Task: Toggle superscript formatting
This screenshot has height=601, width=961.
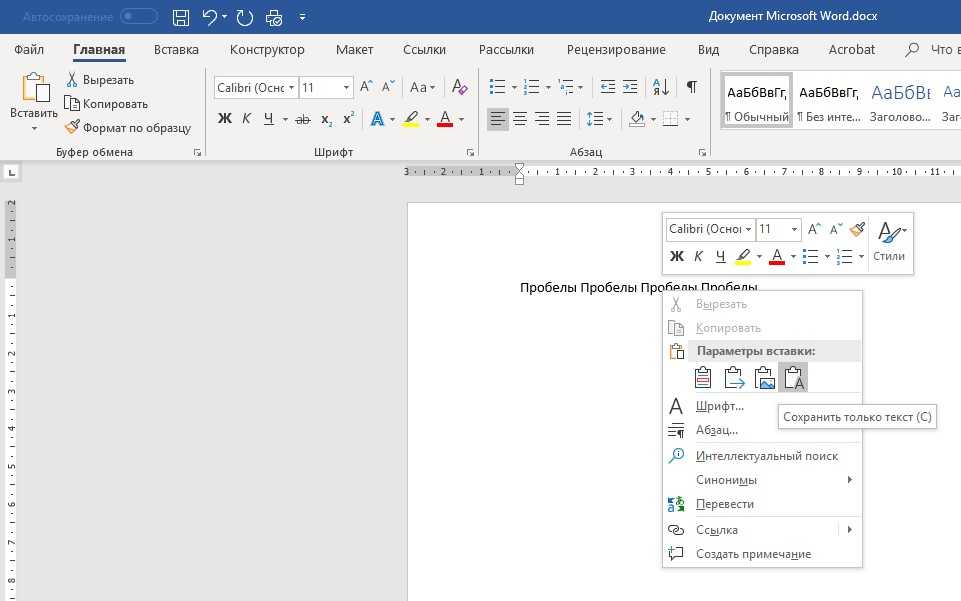Action: pos(349,118)
